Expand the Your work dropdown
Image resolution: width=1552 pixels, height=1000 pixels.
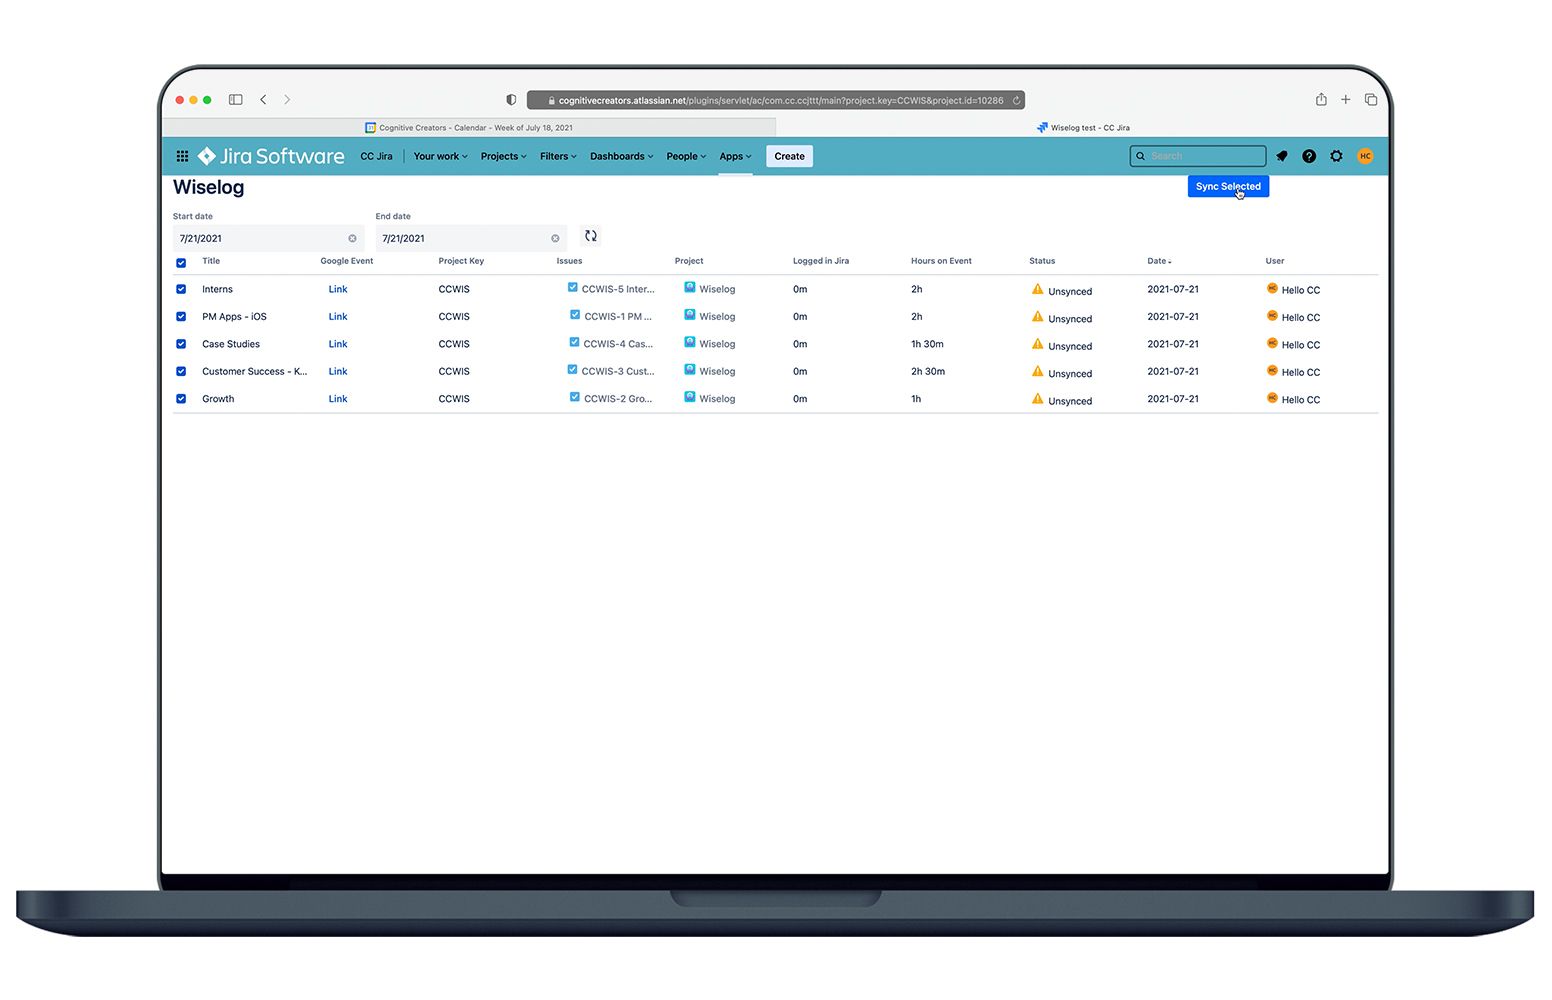pos(440,156)
